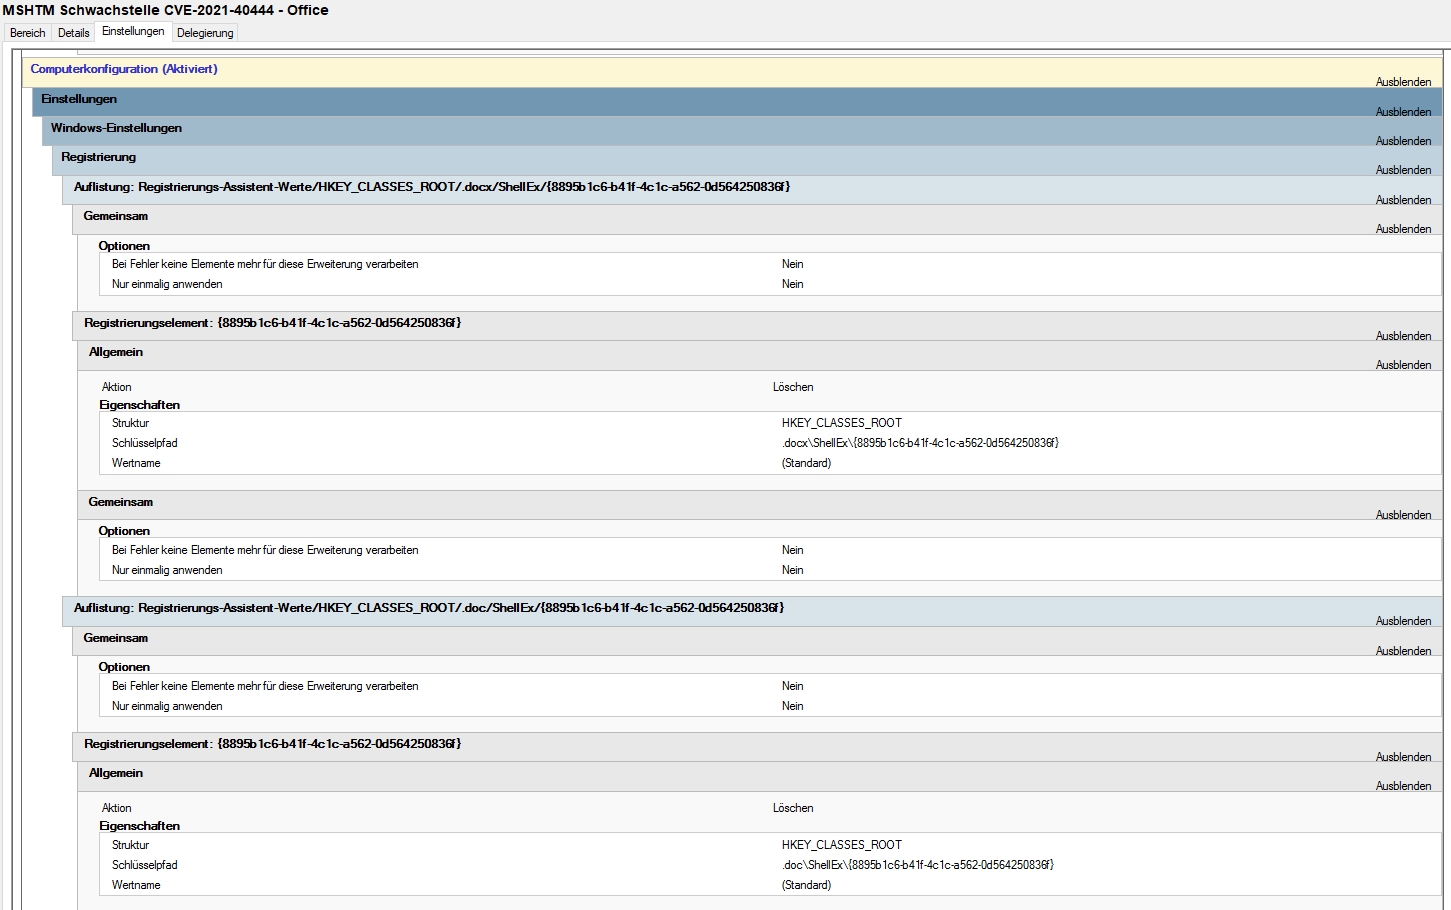Select the Delegierung tab

(205, 33)
